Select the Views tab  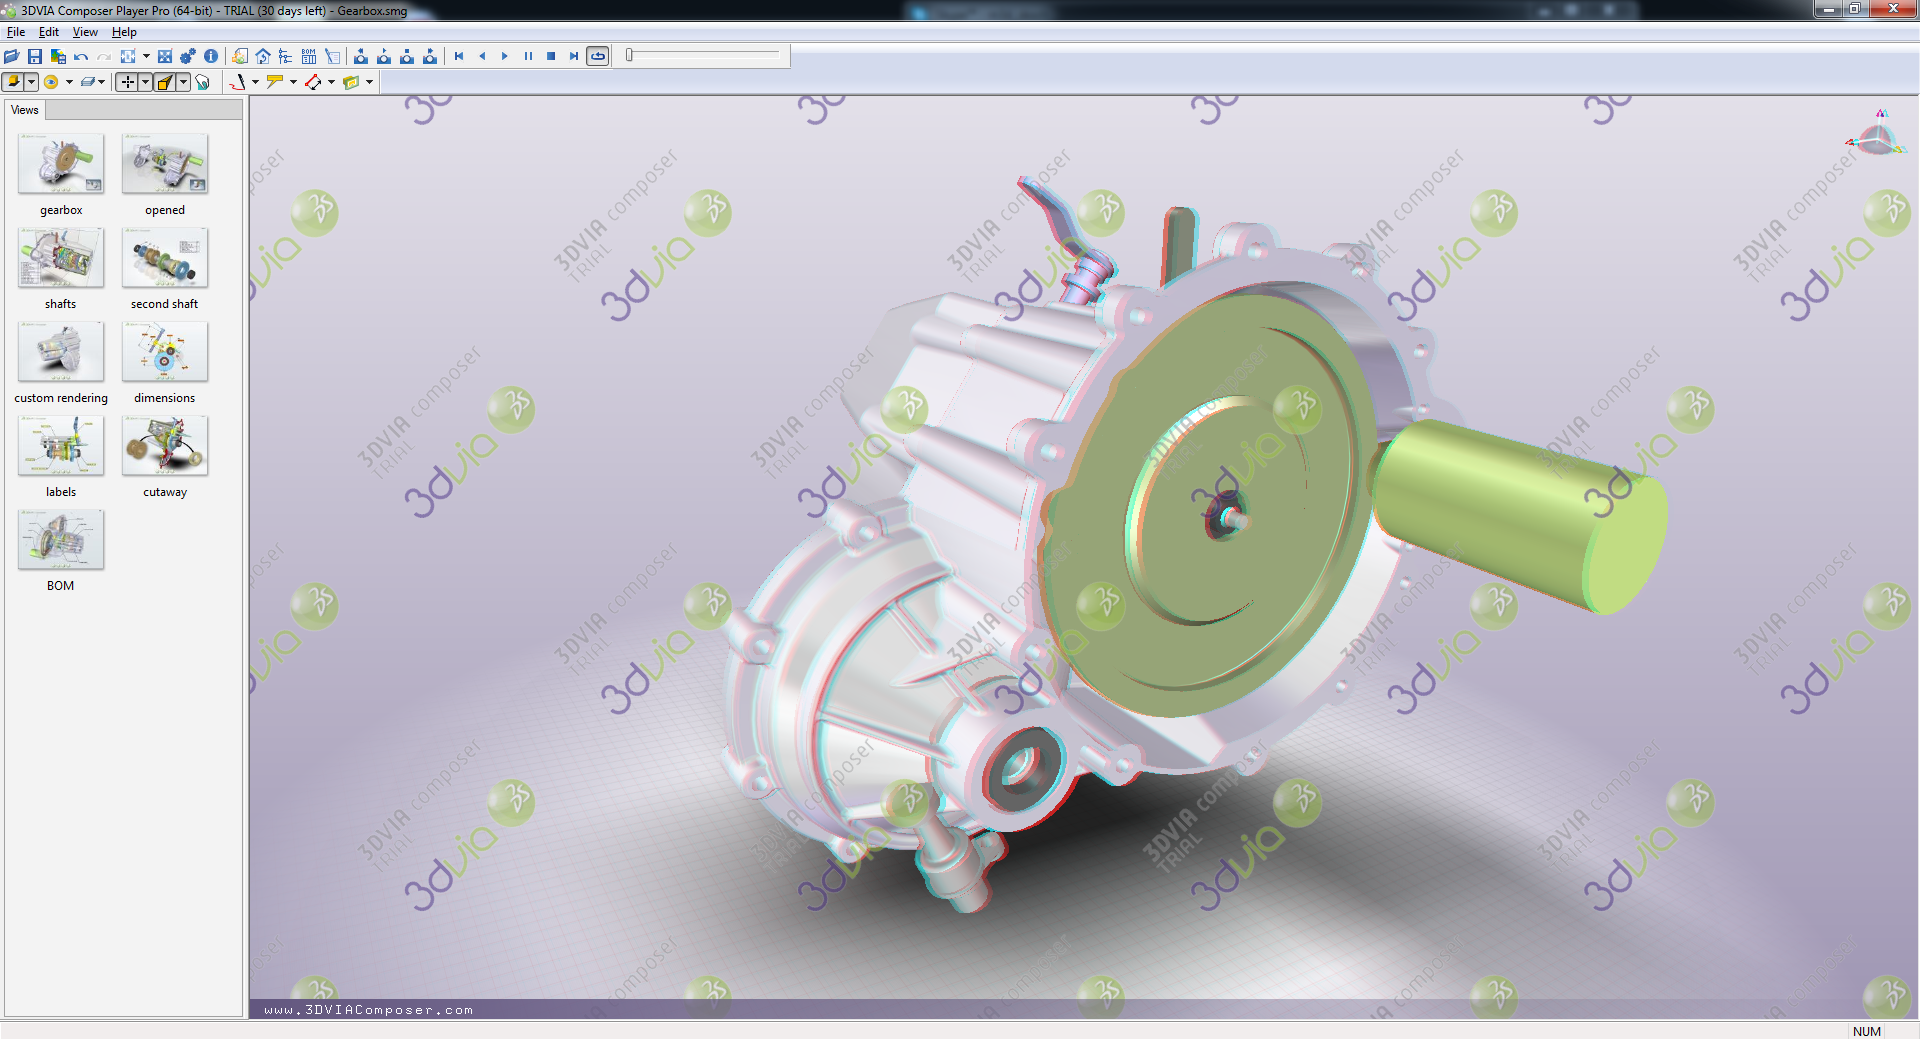pyautogui.click(x=25, y=110)
